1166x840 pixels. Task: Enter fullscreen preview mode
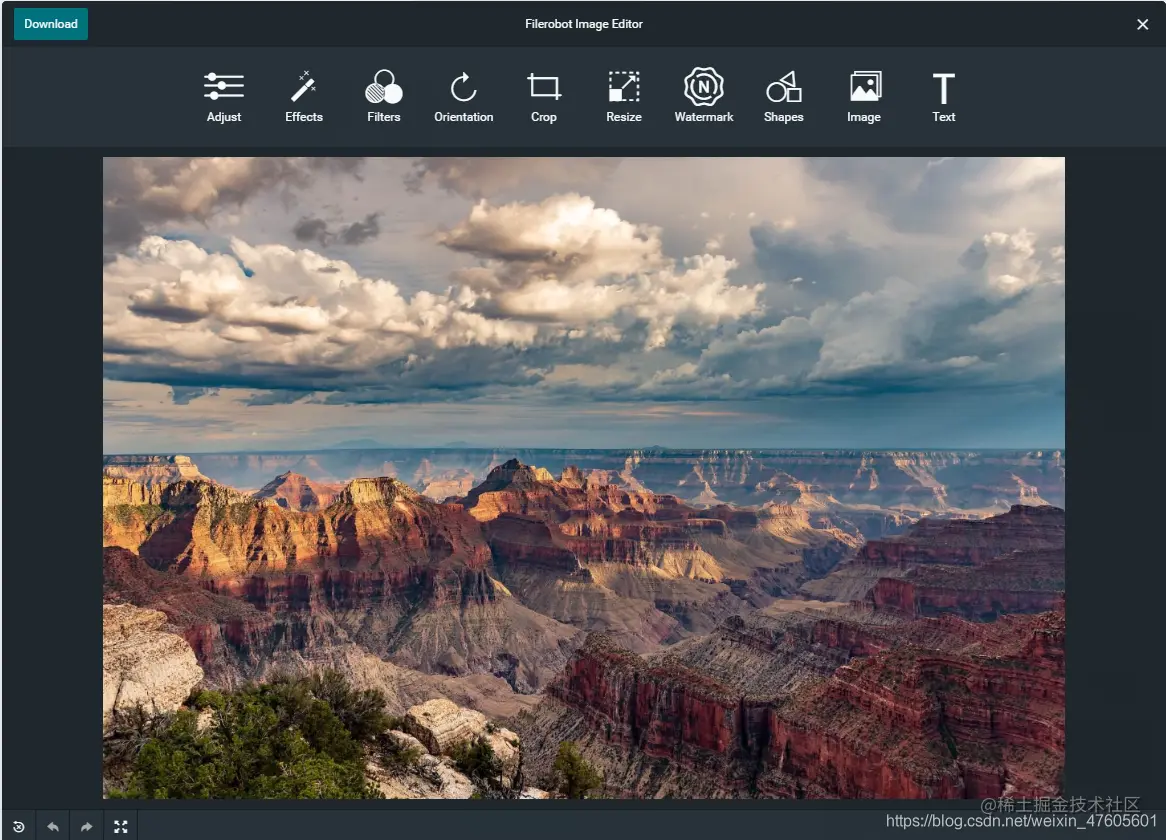120,826
